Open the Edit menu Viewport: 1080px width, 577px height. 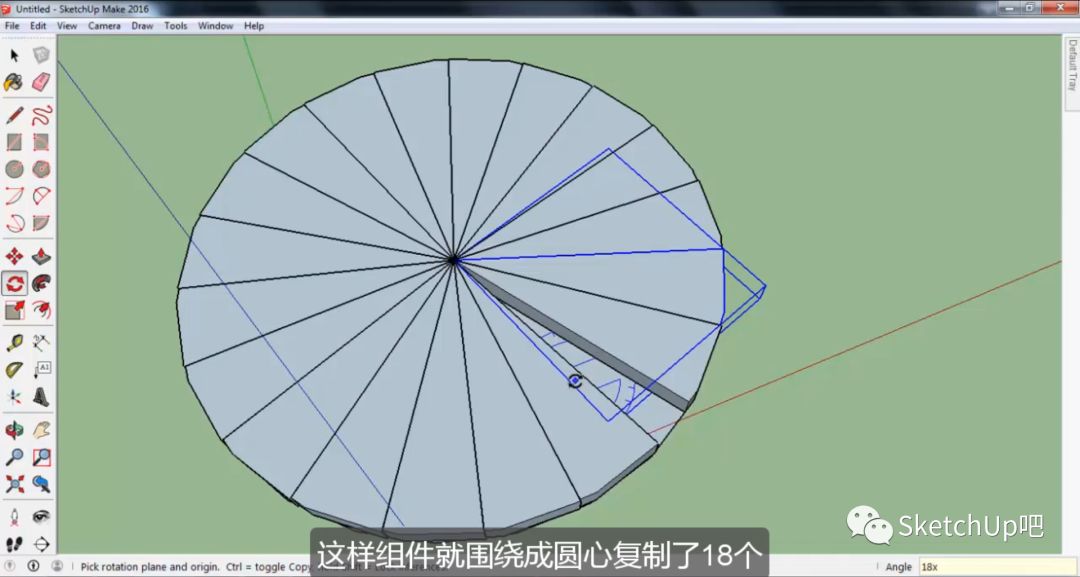pyautogui.click(x=38, y=25)
